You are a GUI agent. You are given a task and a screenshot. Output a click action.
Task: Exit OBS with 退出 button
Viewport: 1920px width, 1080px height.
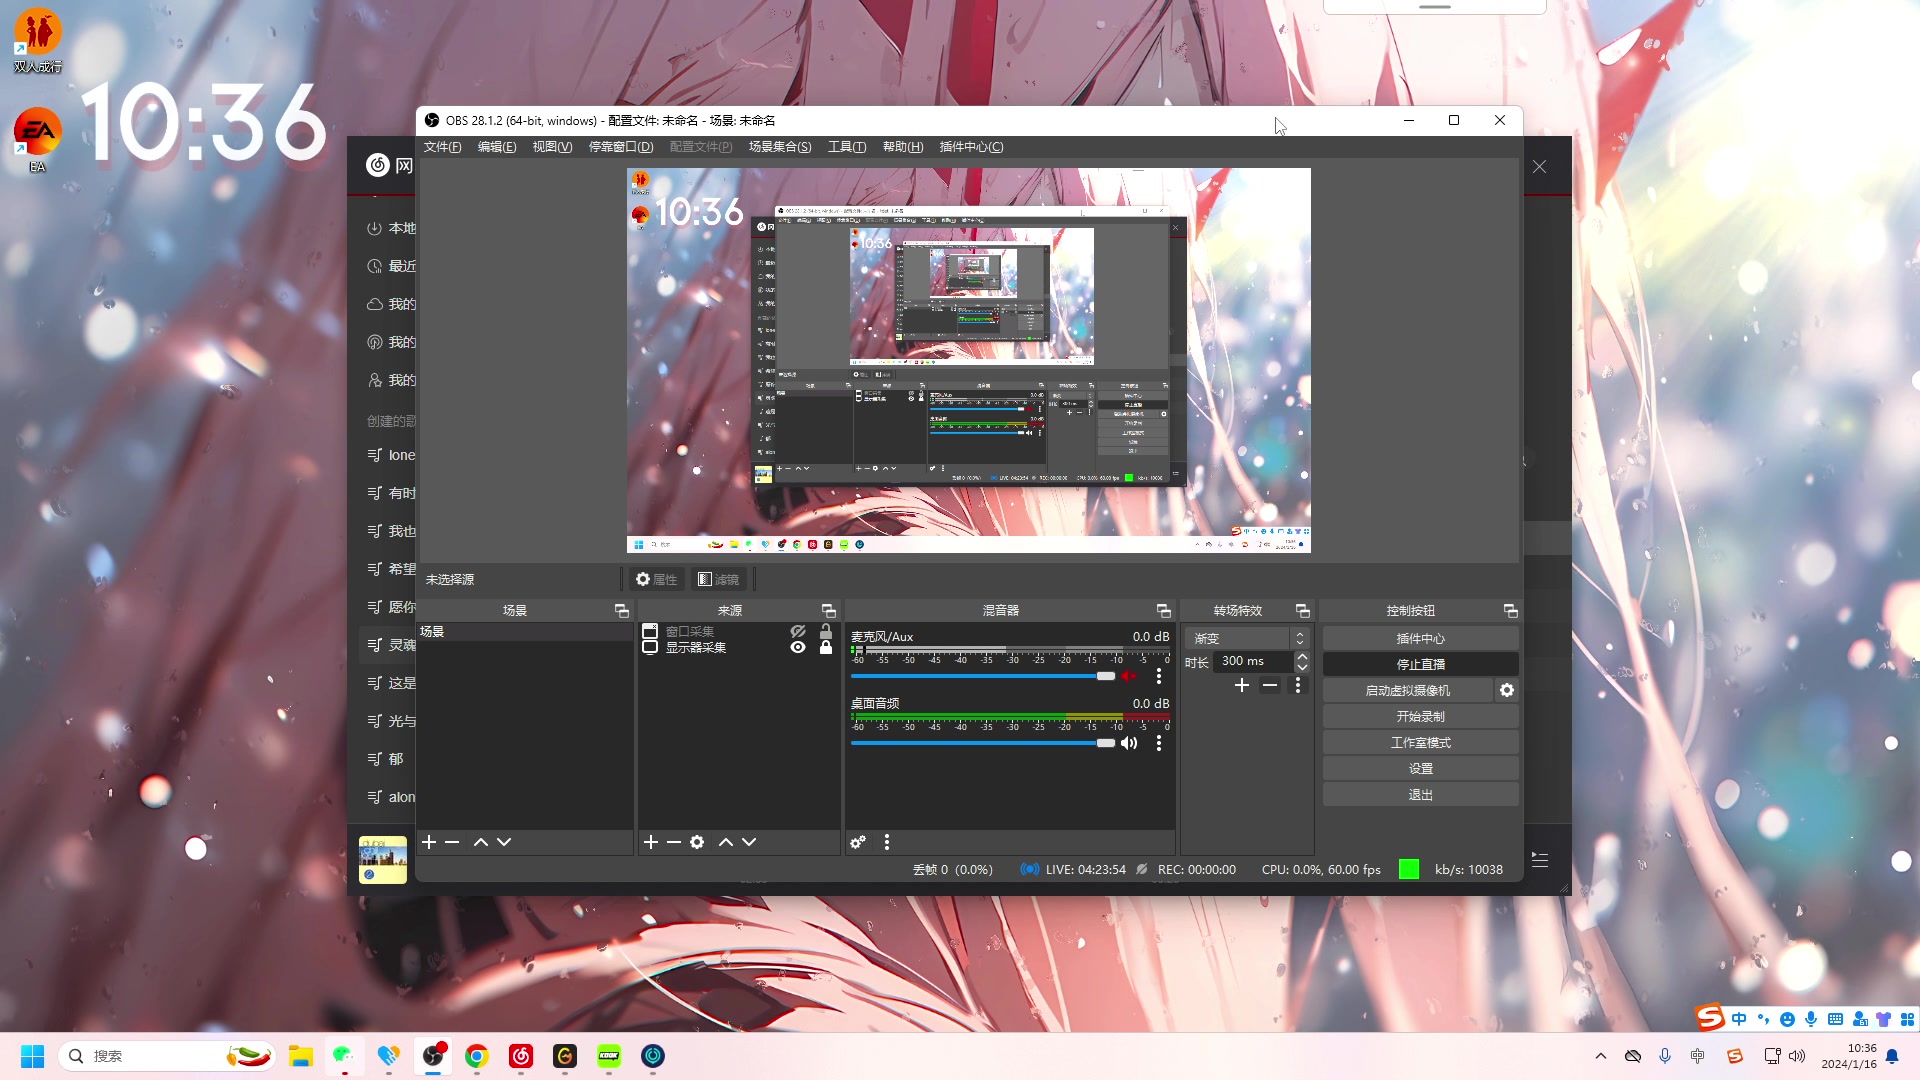click(x=1420, y=794)
